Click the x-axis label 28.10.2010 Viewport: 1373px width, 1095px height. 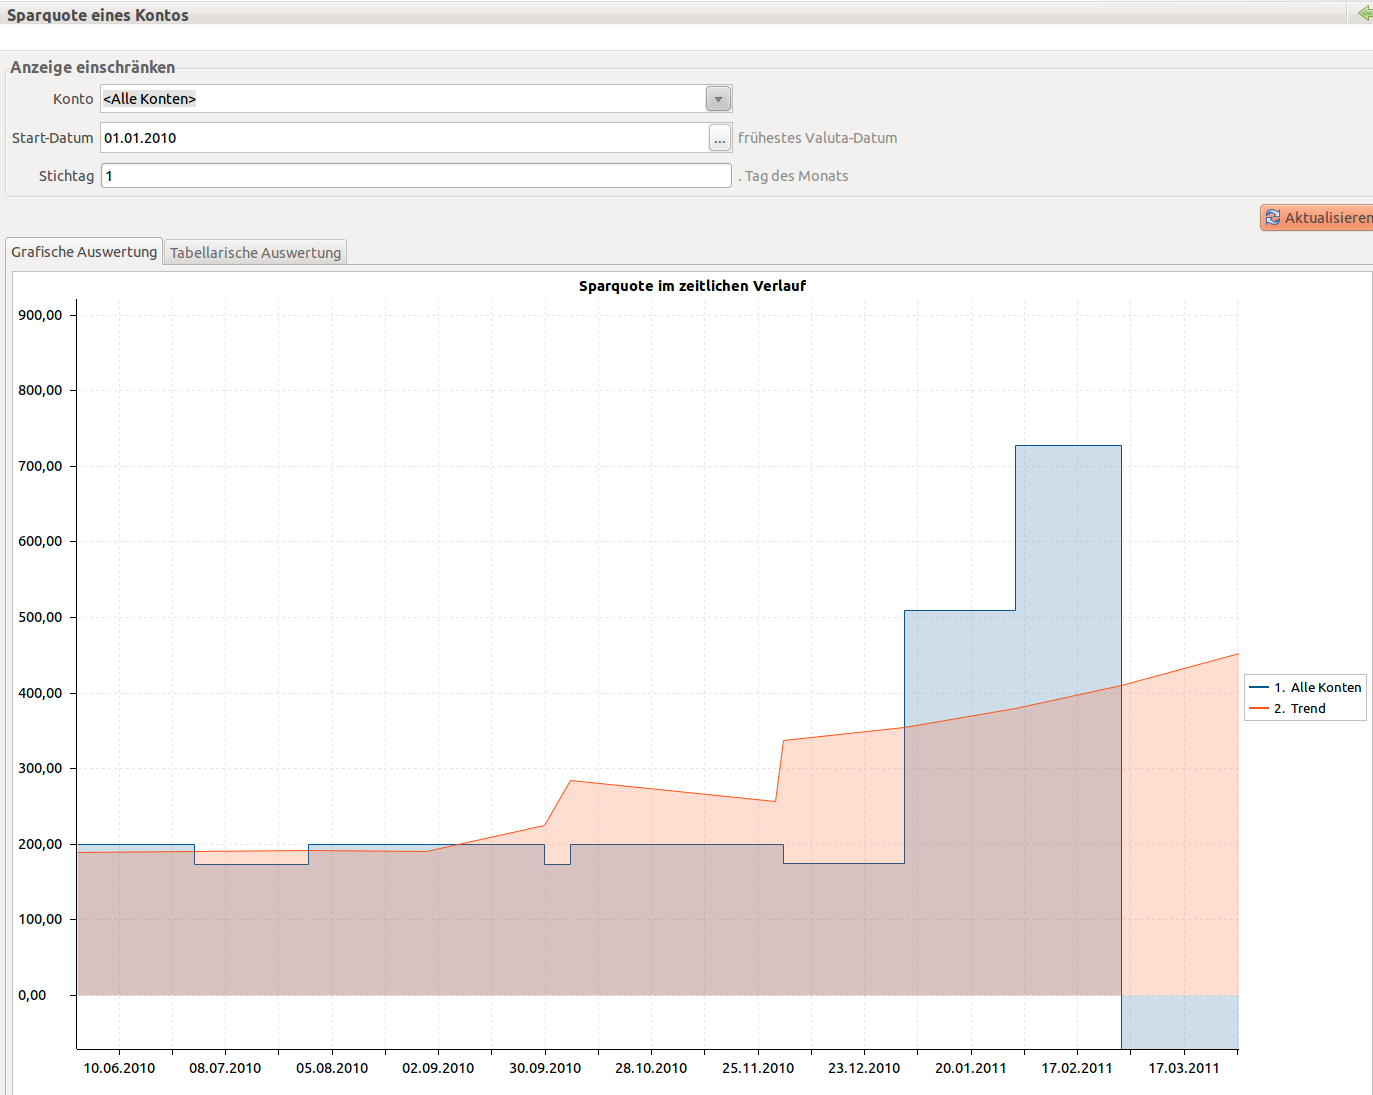tap(651, 1068)
